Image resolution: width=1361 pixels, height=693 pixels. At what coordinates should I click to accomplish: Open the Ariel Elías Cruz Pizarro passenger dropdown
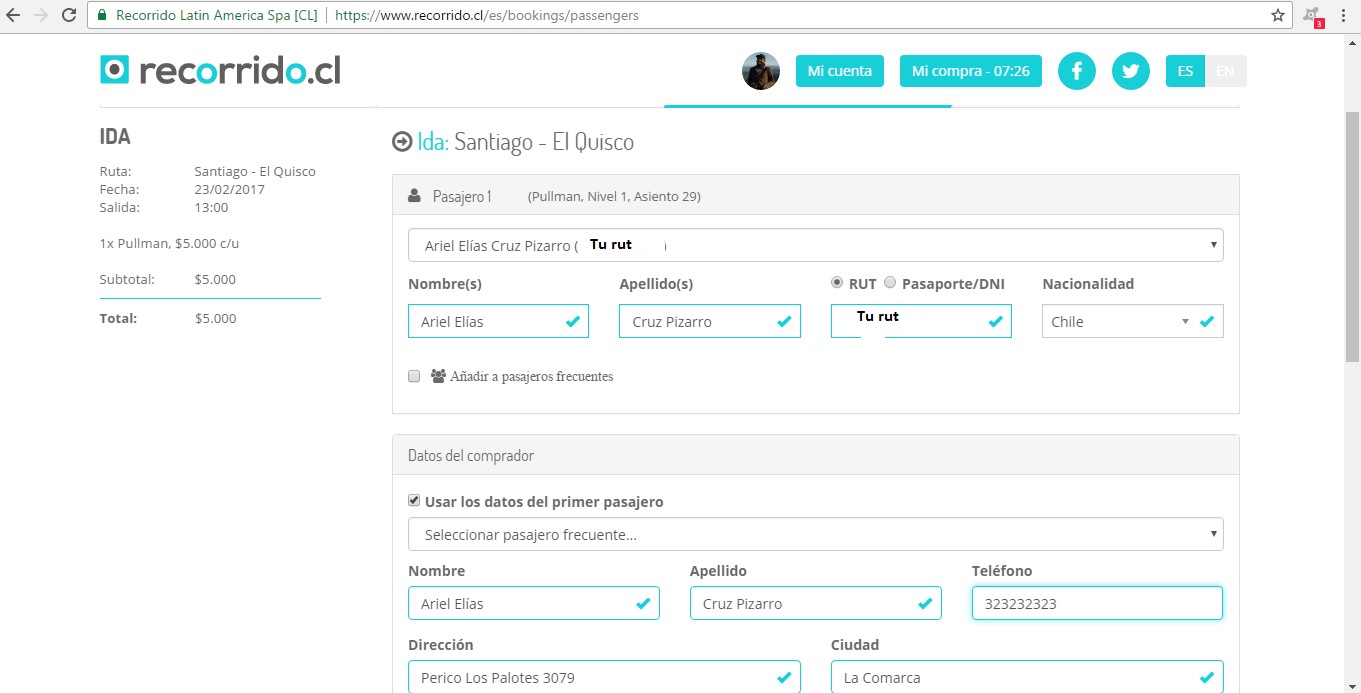[x=815, y=245]
